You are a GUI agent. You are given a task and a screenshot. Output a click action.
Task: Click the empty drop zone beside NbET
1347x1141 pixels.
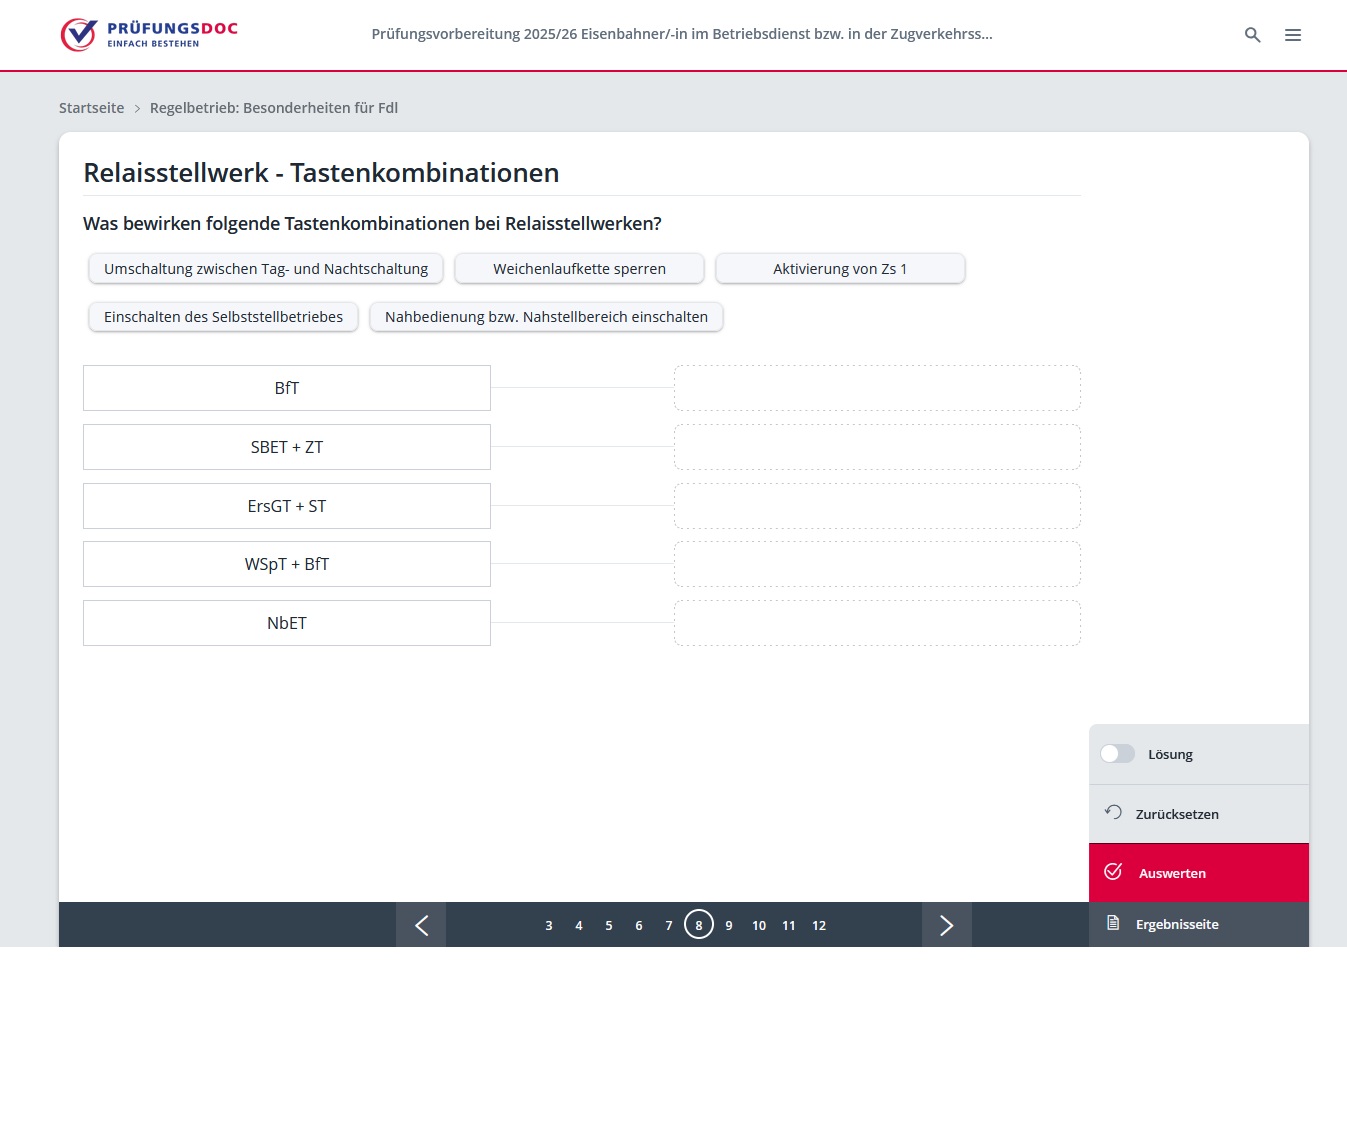point(877,623)
